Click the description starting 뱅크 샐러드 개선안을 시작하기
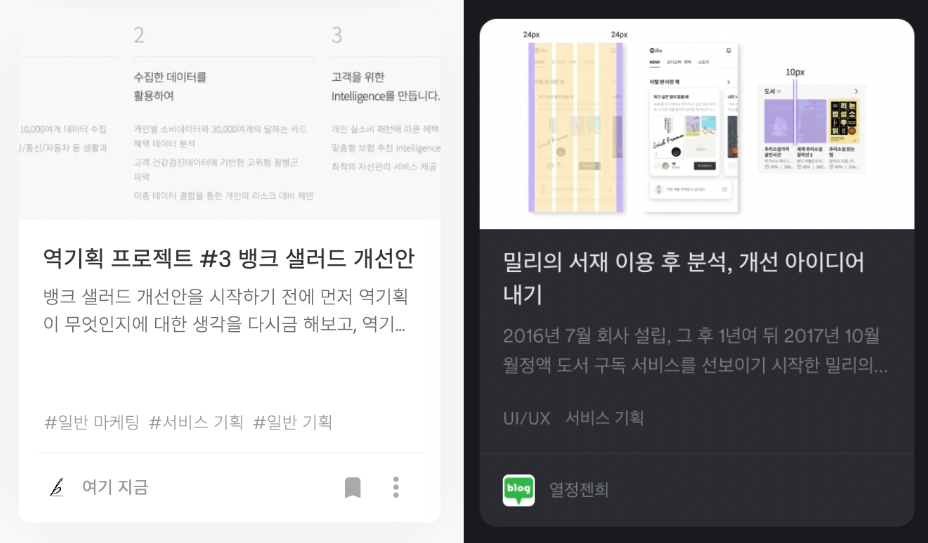Screen dimensions: 928x543 click(x=225, y=310)
